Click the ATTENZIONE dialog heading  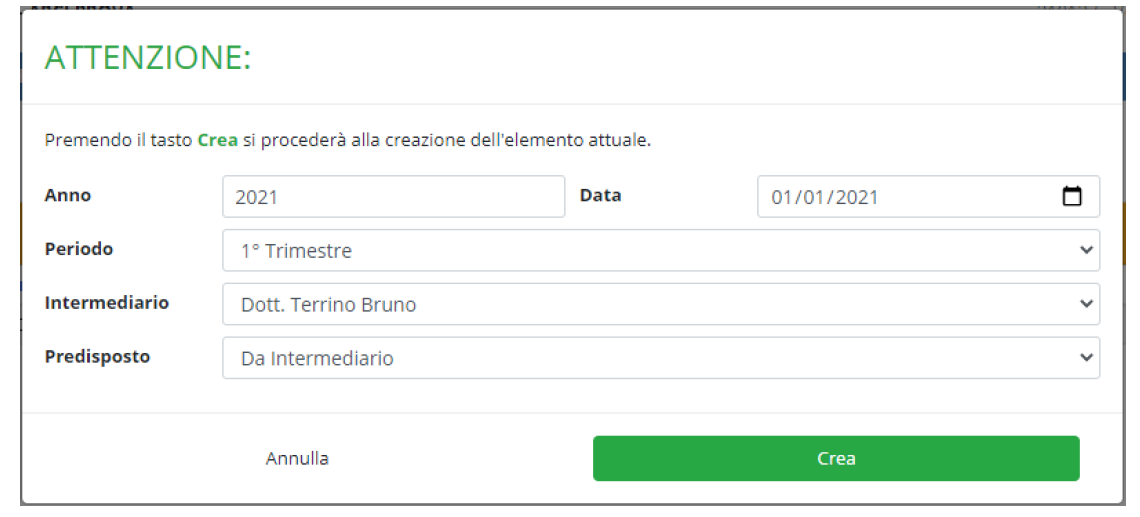pos(148,58)
